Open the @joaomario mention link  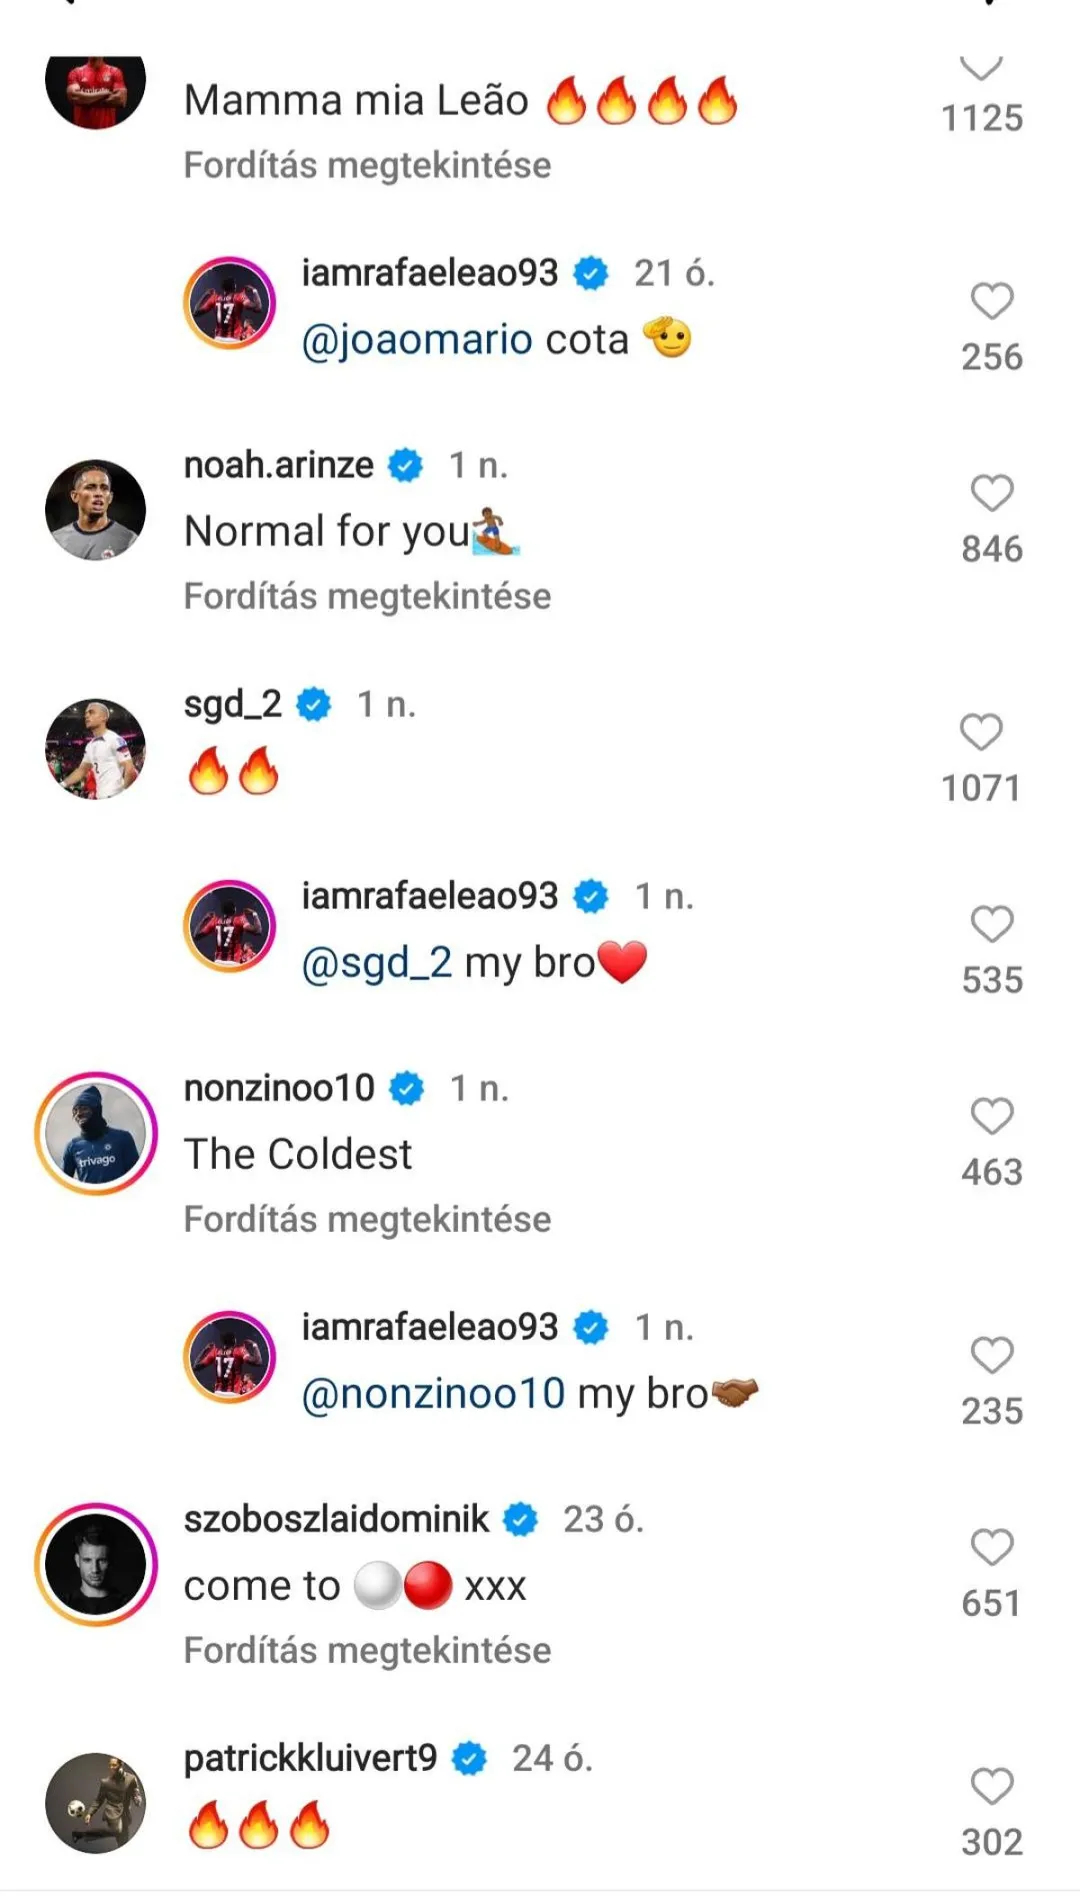[417, 340]
